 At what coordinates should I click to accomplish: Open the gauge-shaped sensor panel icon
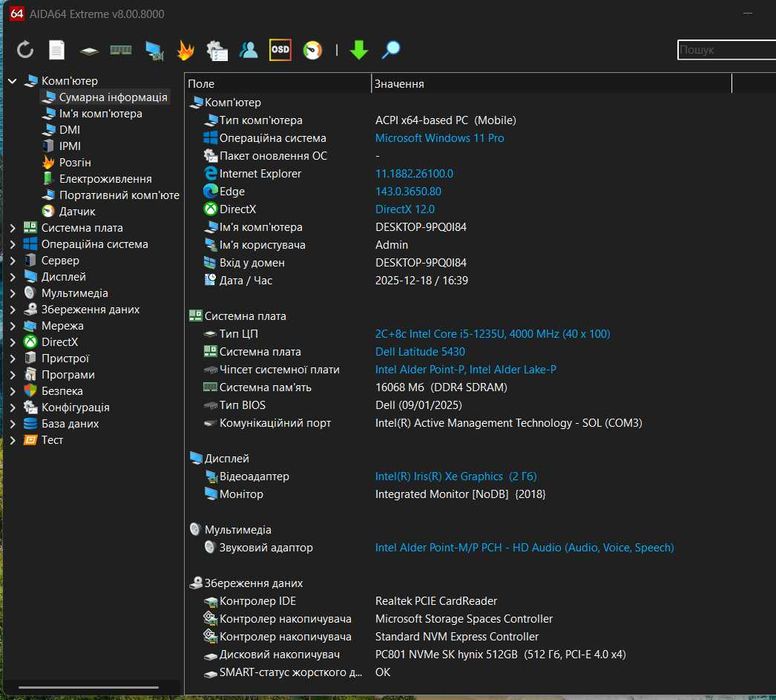(x=312, y=49)
